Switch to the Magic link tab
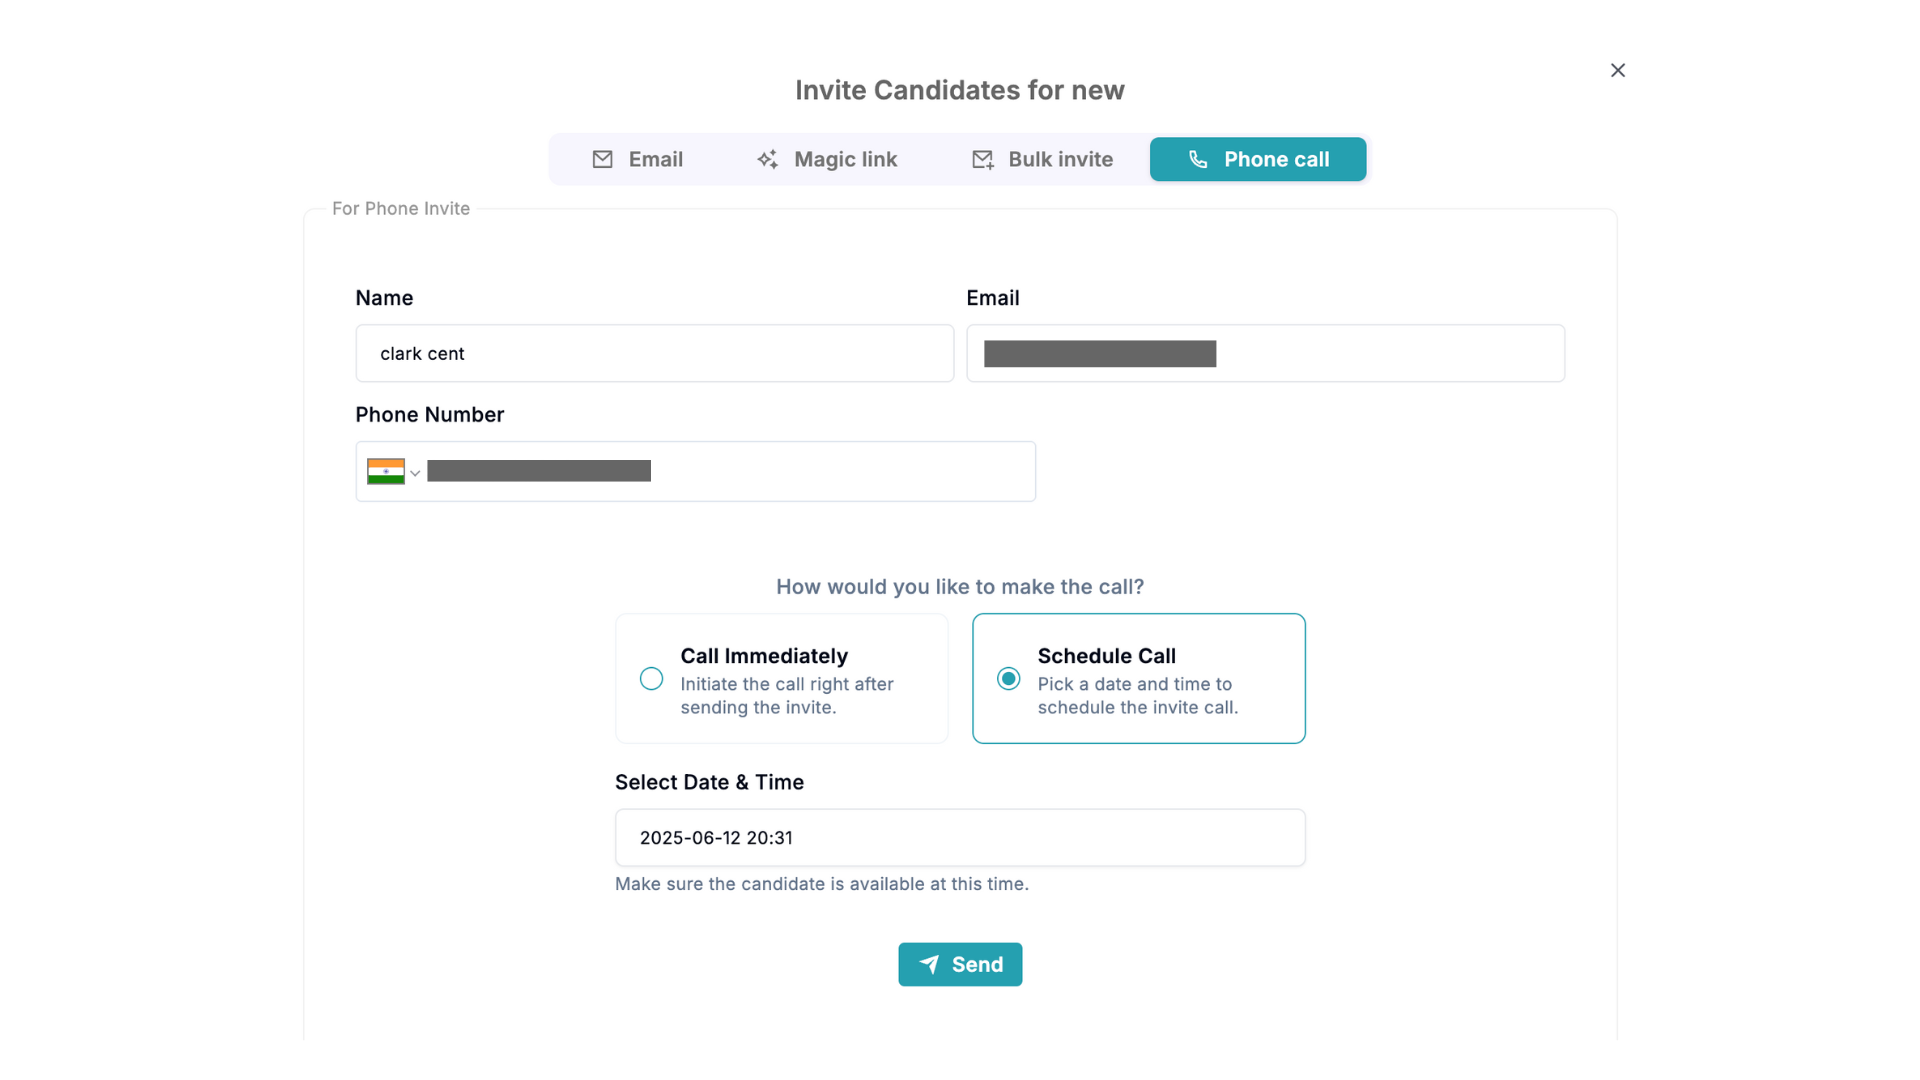 pos(827,159)
